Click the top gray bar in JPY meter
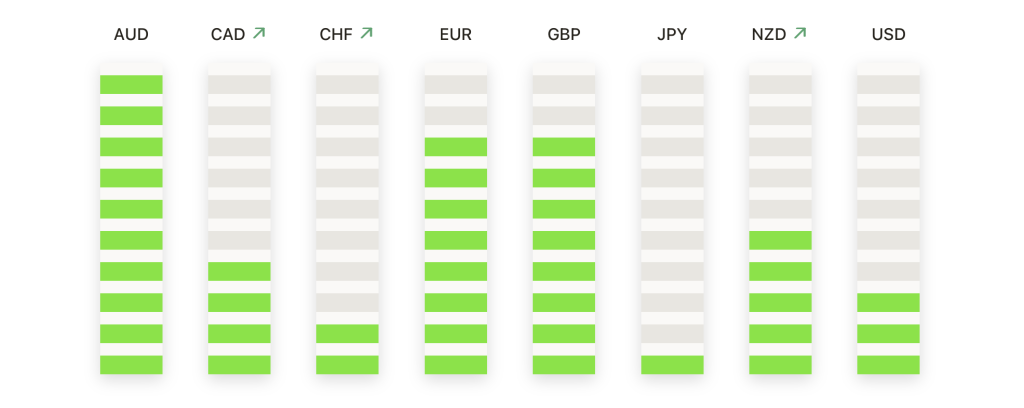Image resolution: width=1024 pixels, height=408 pixels. [x=672, y=84]
